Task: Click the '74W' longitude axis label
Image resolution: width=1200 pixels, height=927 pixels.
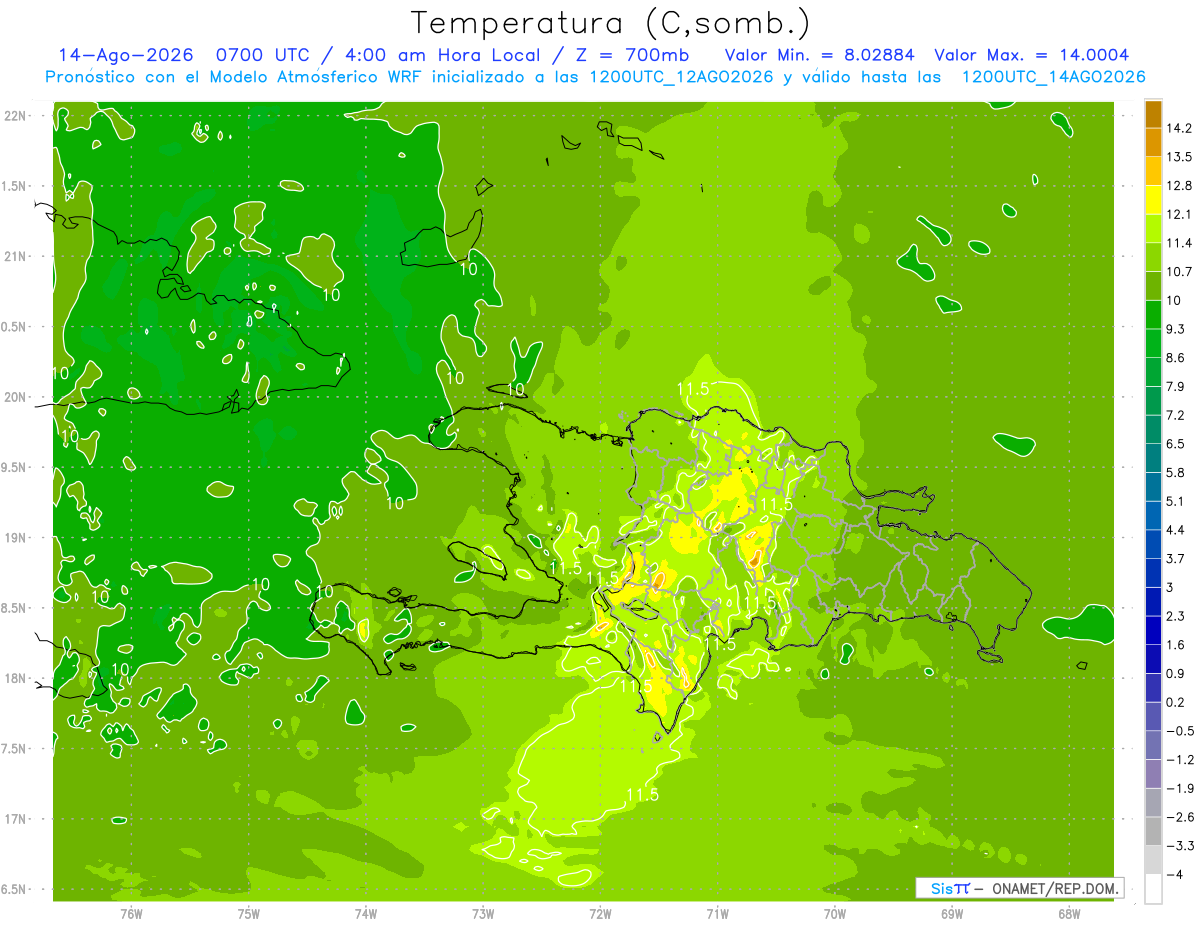Action: click(x=366, y=914)
